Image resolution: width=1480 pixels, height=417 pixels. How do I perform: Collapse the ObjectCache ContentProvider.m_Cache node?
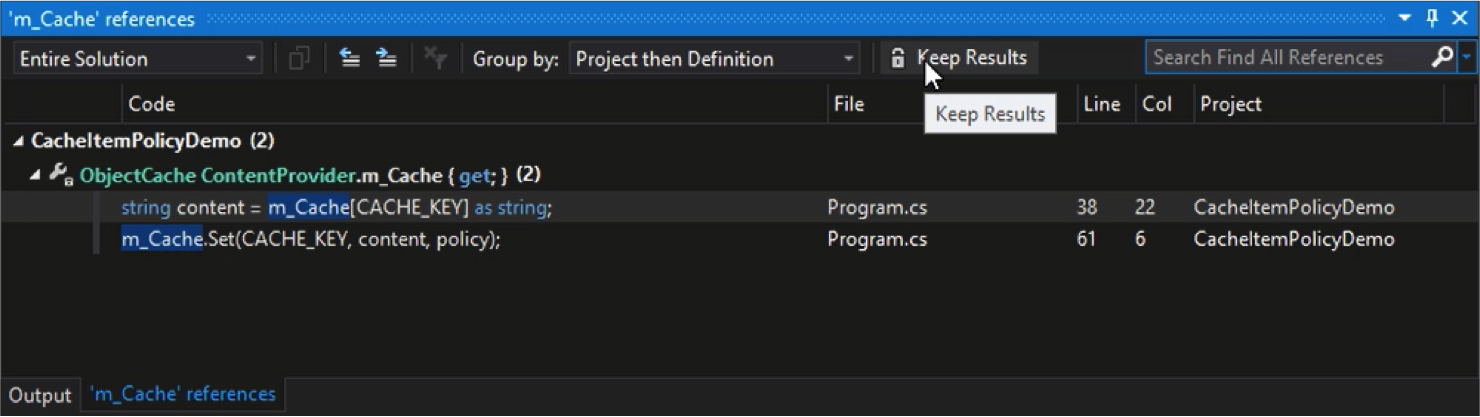pos(36,175)
